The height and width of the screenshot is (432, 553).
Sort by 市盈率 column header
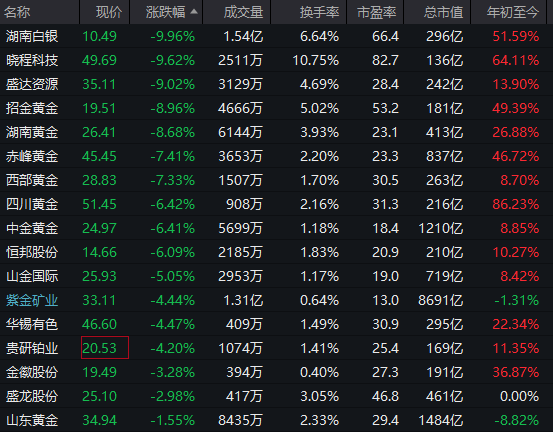(x=377, y=12)
